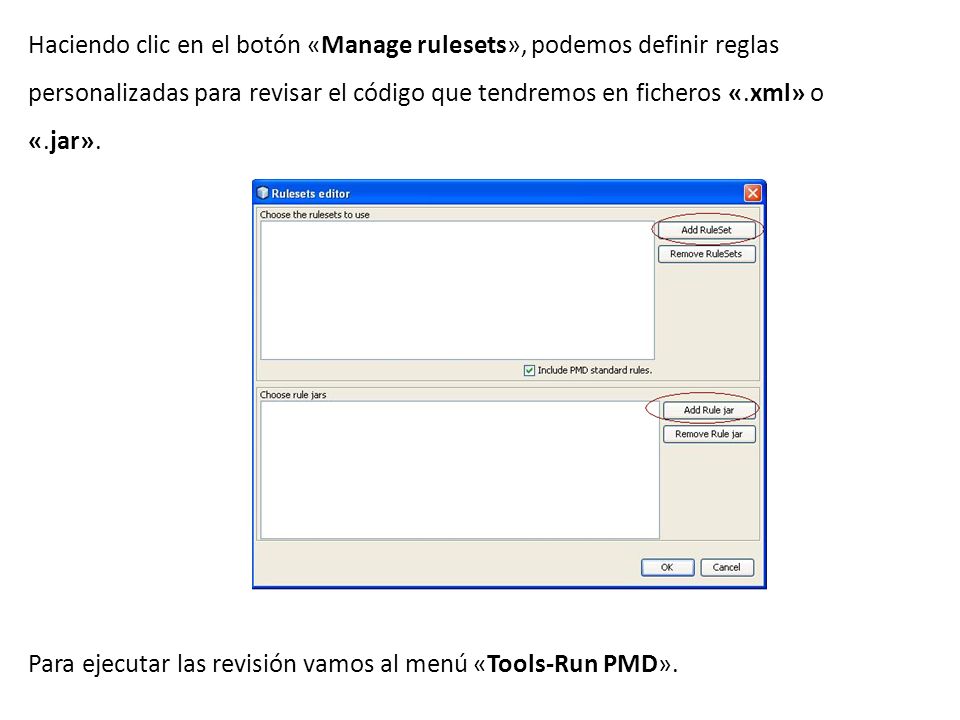Click the bold 'Manage rulesets' text

[414, 45]
